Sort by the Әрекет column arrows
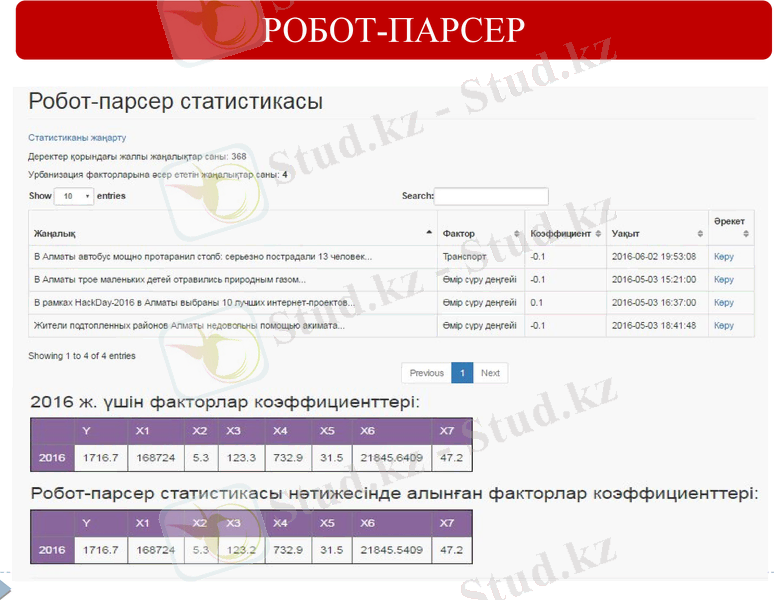The image size is (774, 600). point(746,233)
